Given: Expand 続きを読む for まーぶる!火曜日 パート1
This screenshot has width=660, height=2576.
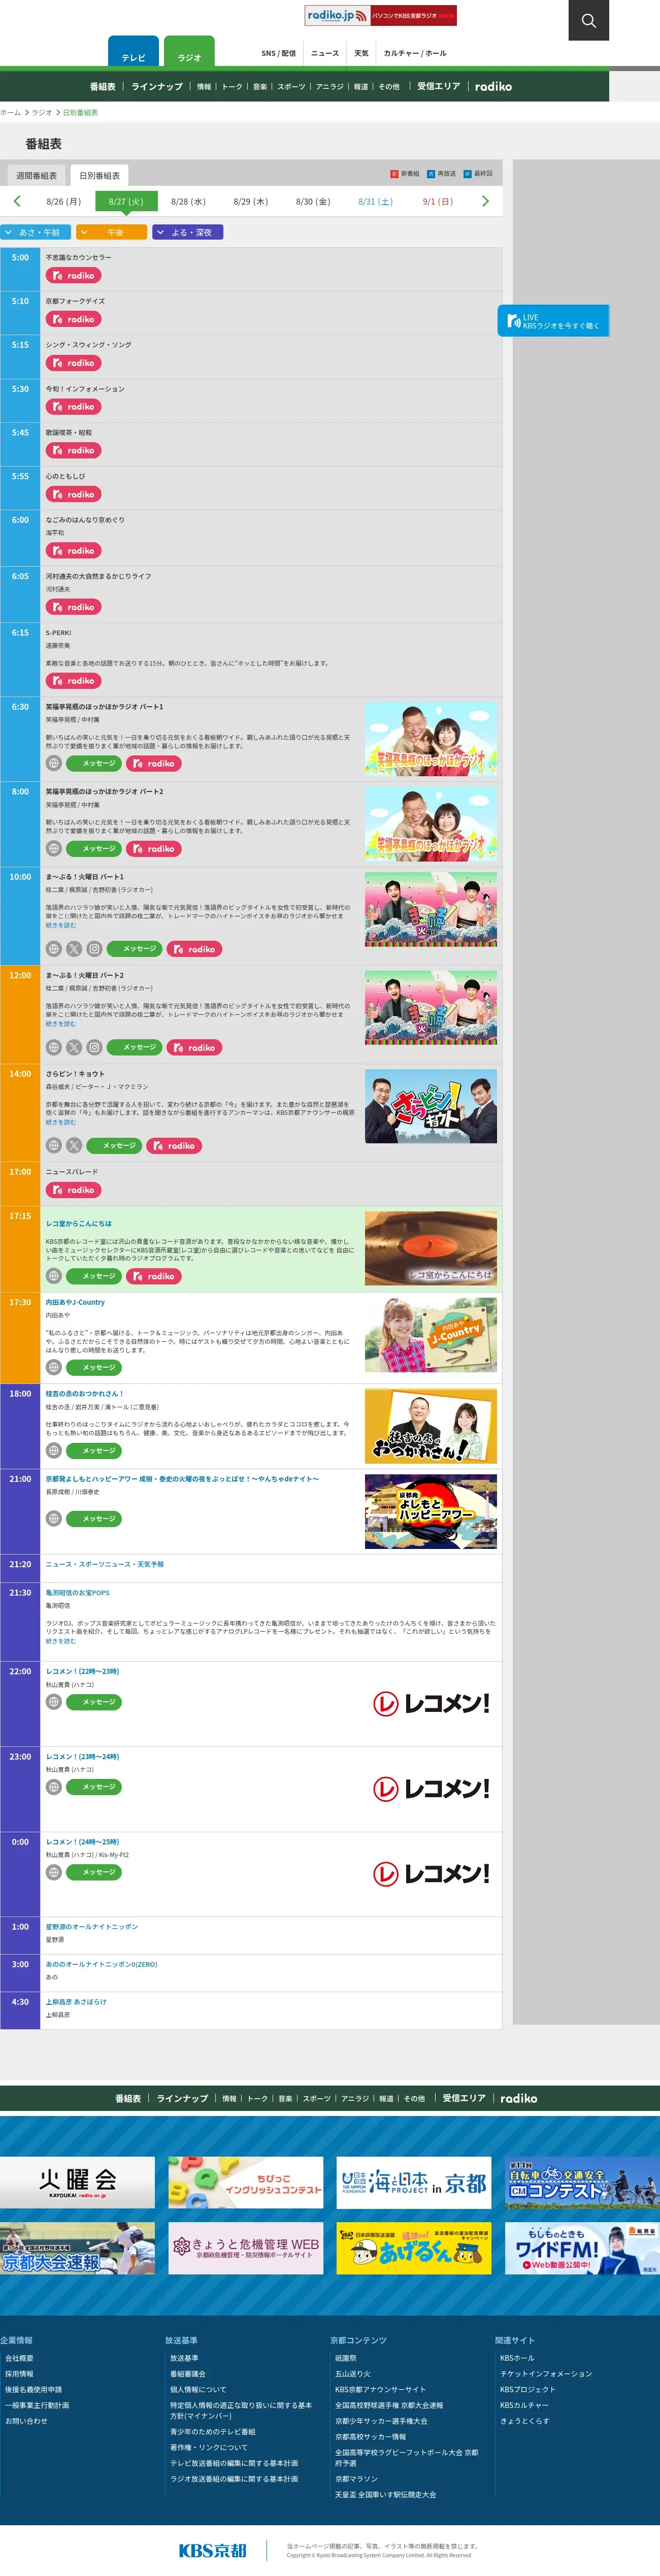Looking at the screenshot, I should [60, 926].
